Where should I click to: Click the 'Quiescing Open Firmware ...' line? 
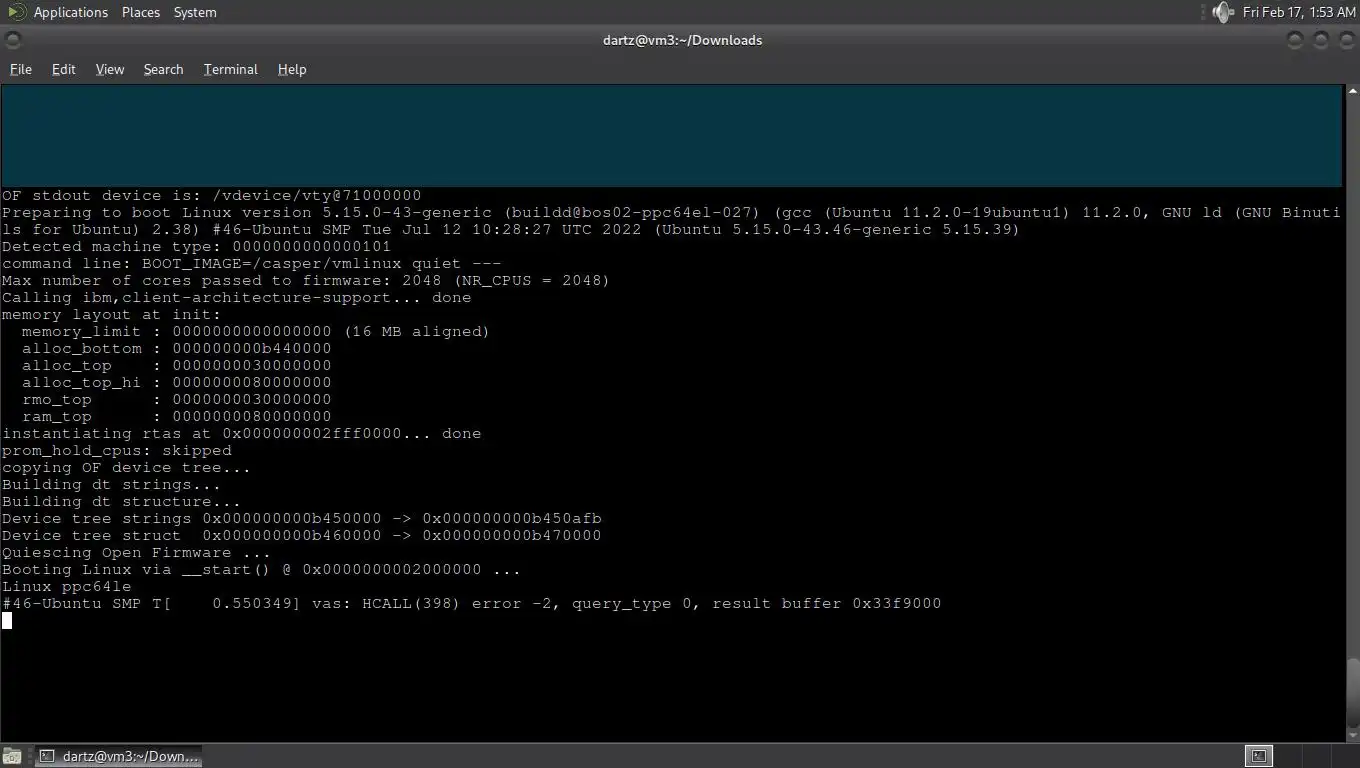(137, 553)
